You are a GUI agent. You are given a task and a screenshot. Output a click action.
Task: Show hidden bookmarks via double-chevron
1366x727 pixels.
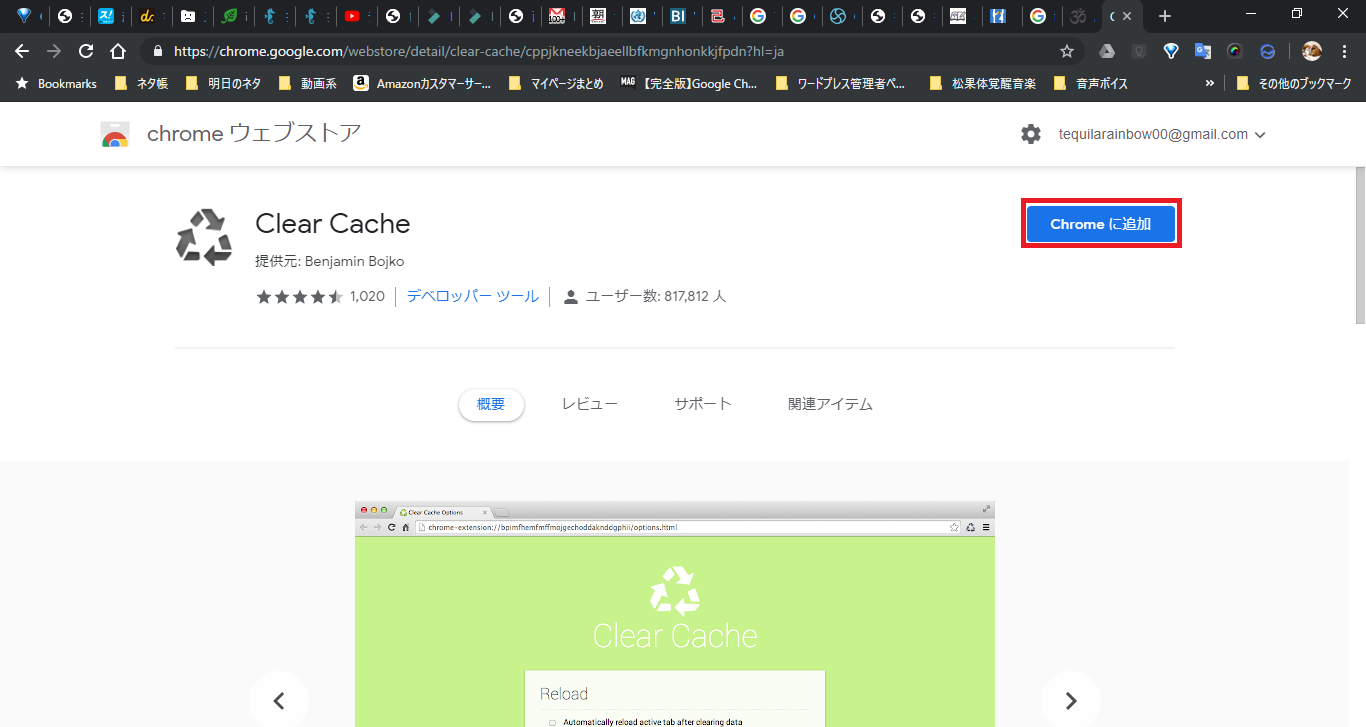click(1210, 84)
